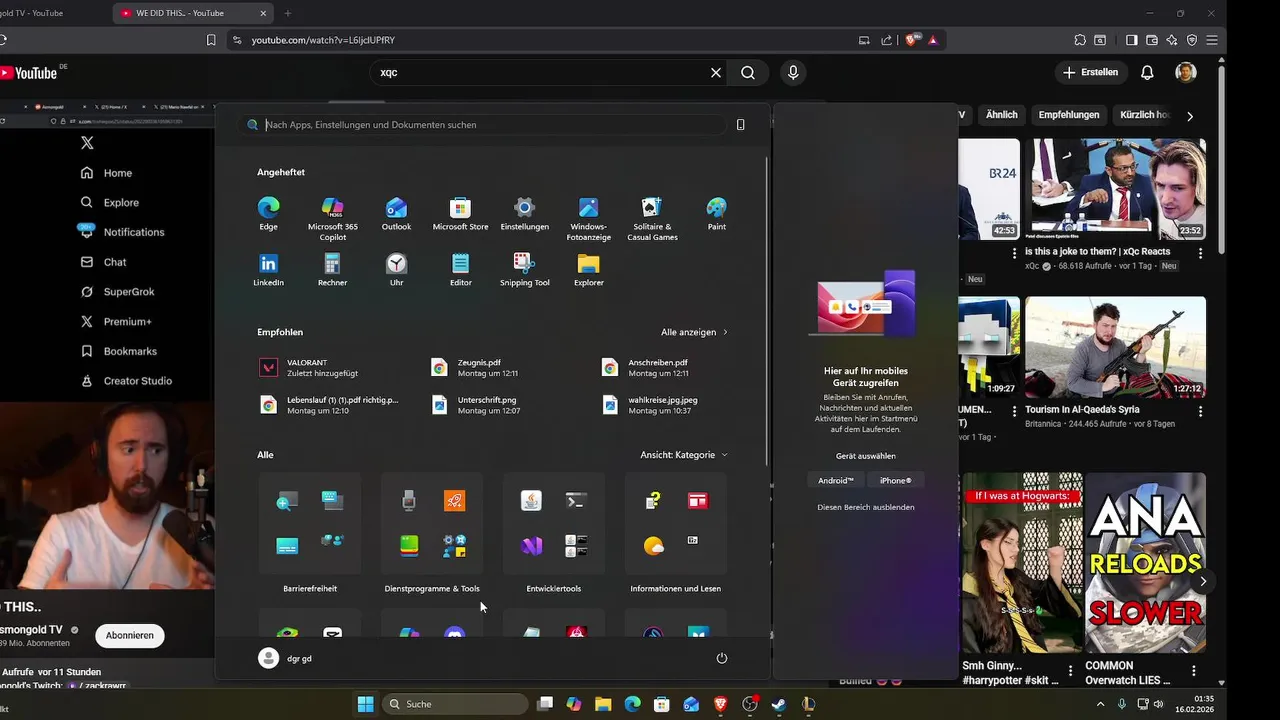Toggle the Brave sidebar panel icon
Image resolution: width=1280 pixels, height=720 pixels.
click(x=1131, y=40)
